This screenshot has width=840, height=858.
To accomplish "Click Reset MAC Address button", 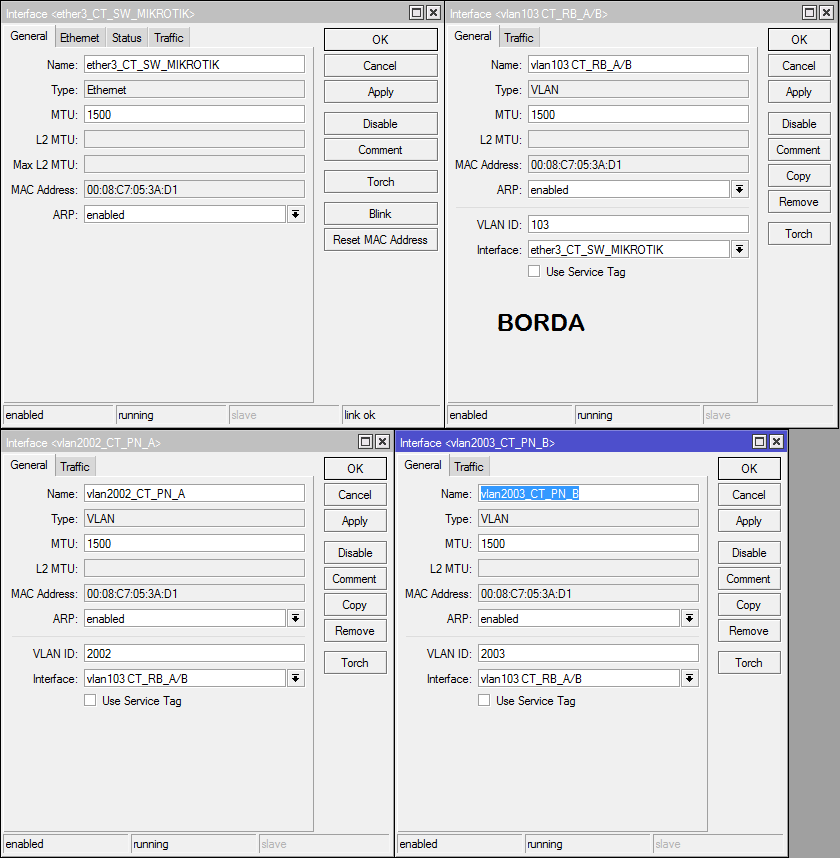I will click(380, 240).
